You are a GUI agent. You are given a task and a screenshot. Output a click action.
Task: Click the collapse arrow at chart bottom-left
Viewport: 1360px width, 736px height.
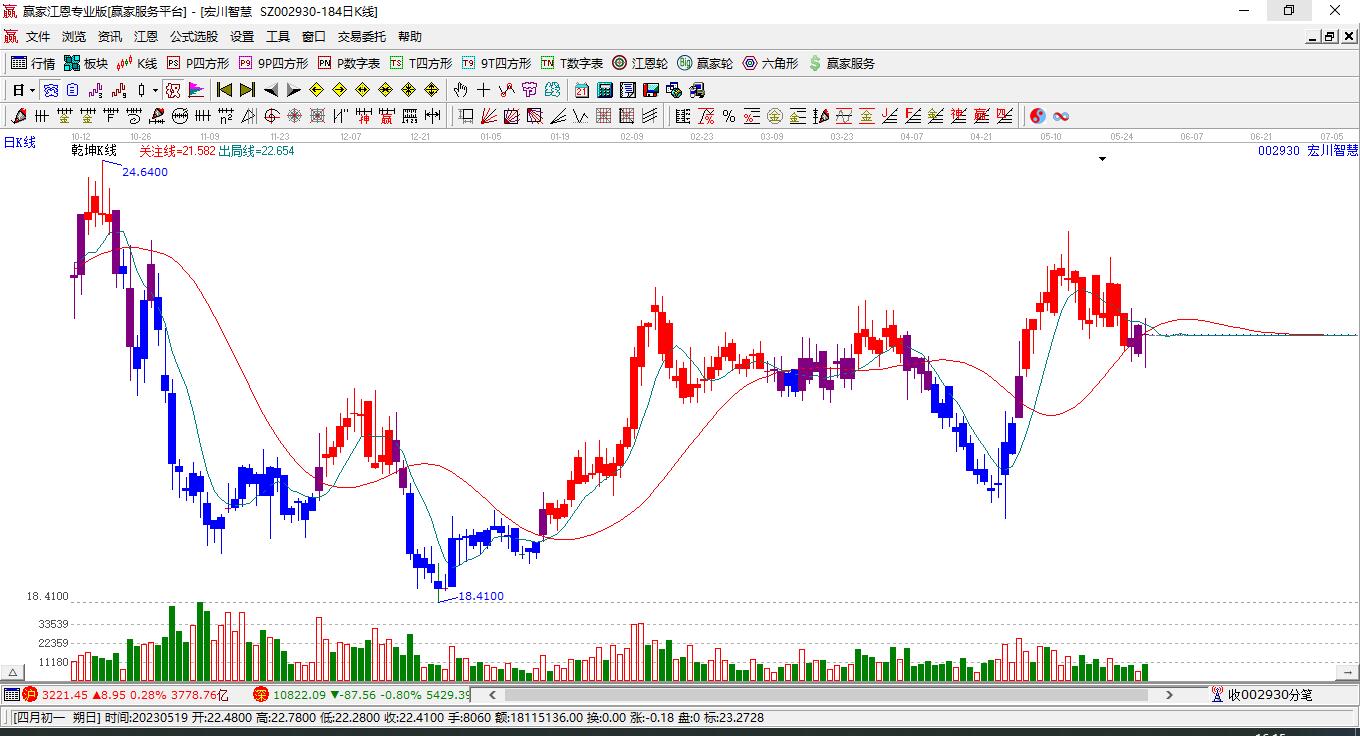[x=13, y=672]
